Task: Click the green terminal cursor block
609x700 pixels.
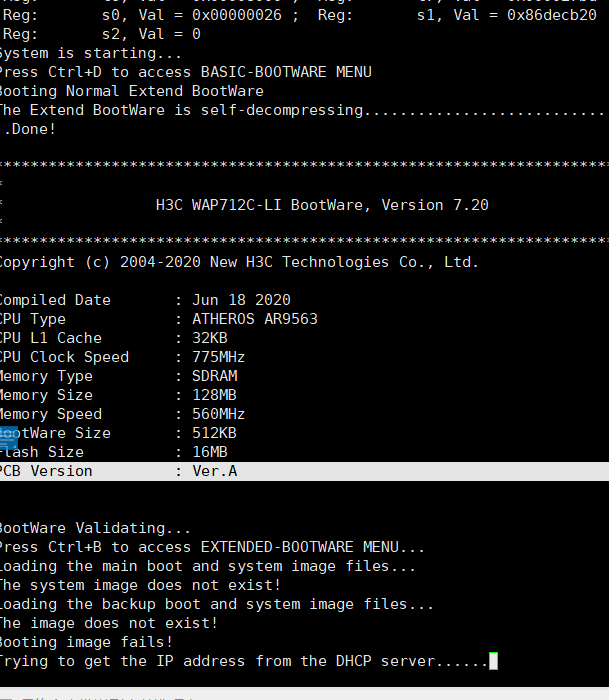Action: pyautogui.click(x=493, y=661)
